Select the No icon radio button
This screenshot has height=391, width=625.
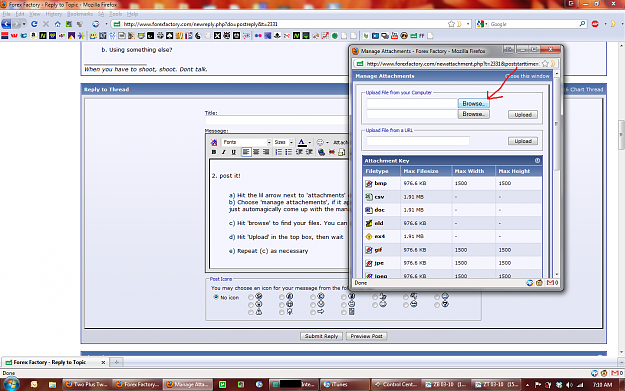click(216, 297)
